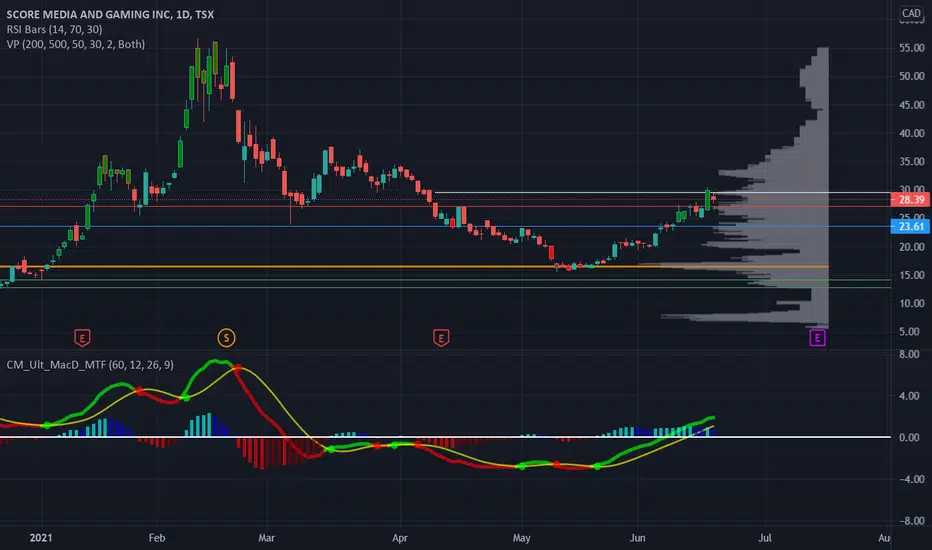This screenshot has height=550, width=932.
Task: Click the 2021 time axis label
Action: click(x=40, y=538)
